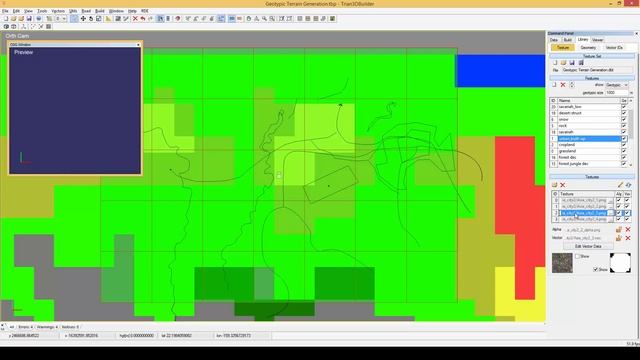Viewport: 640px width, 360px height.
Task: Open the Window menu
Action: click(x=116, y=11)
